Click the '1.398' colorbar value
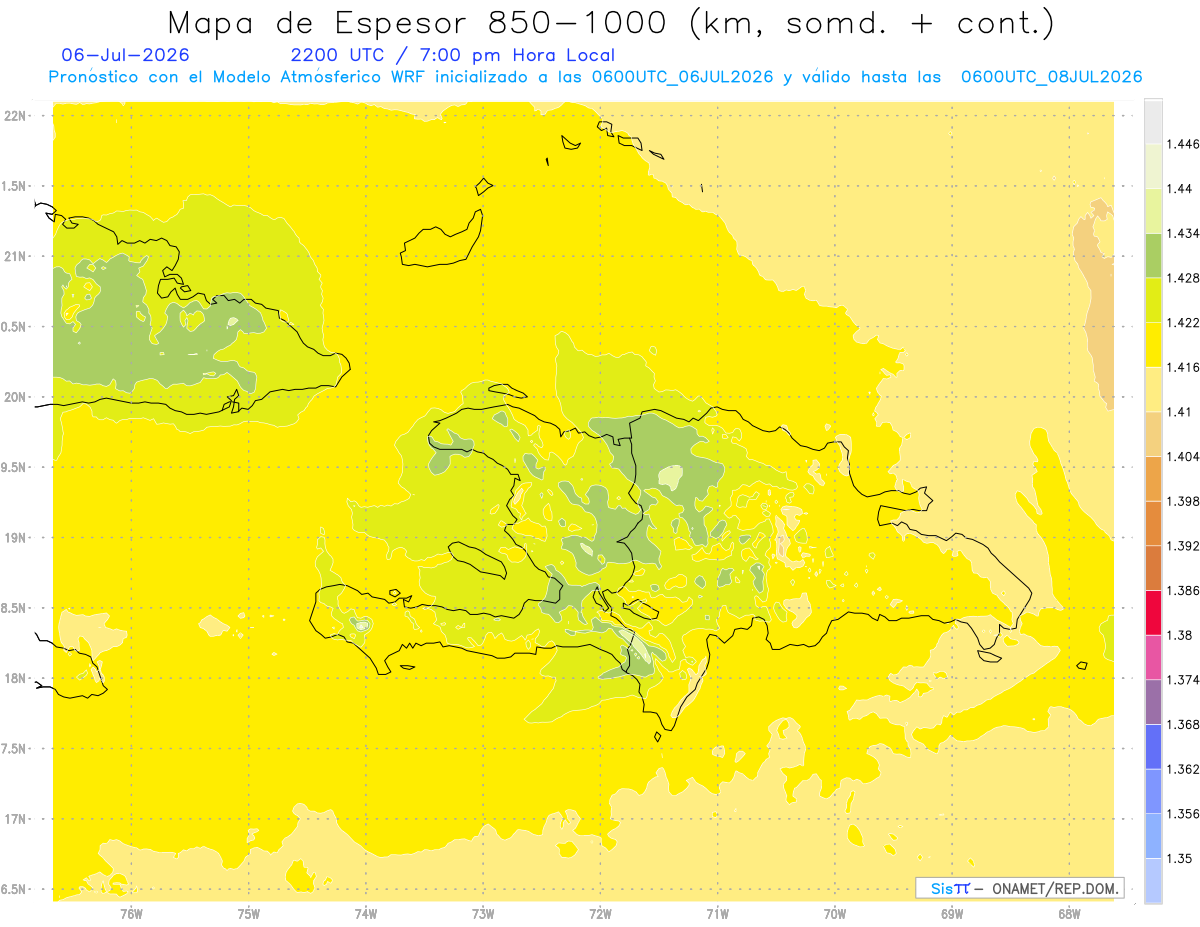The height and width of the screenshot is (927, 1200). click(1184, 501)
